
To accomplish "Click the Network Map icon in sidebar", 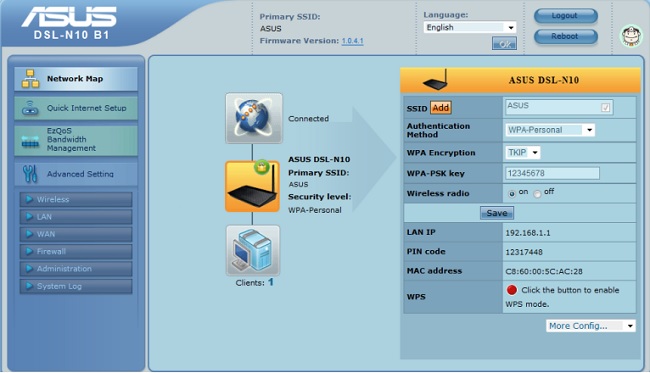I will (x=31, y=79).
